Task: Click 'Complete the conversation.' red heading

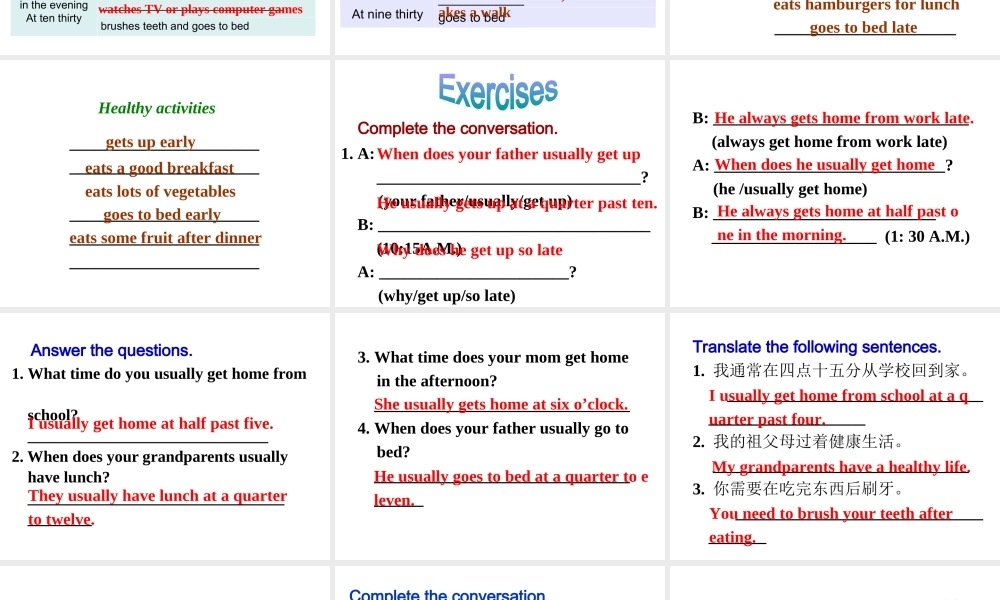Action: click(457, 128)
